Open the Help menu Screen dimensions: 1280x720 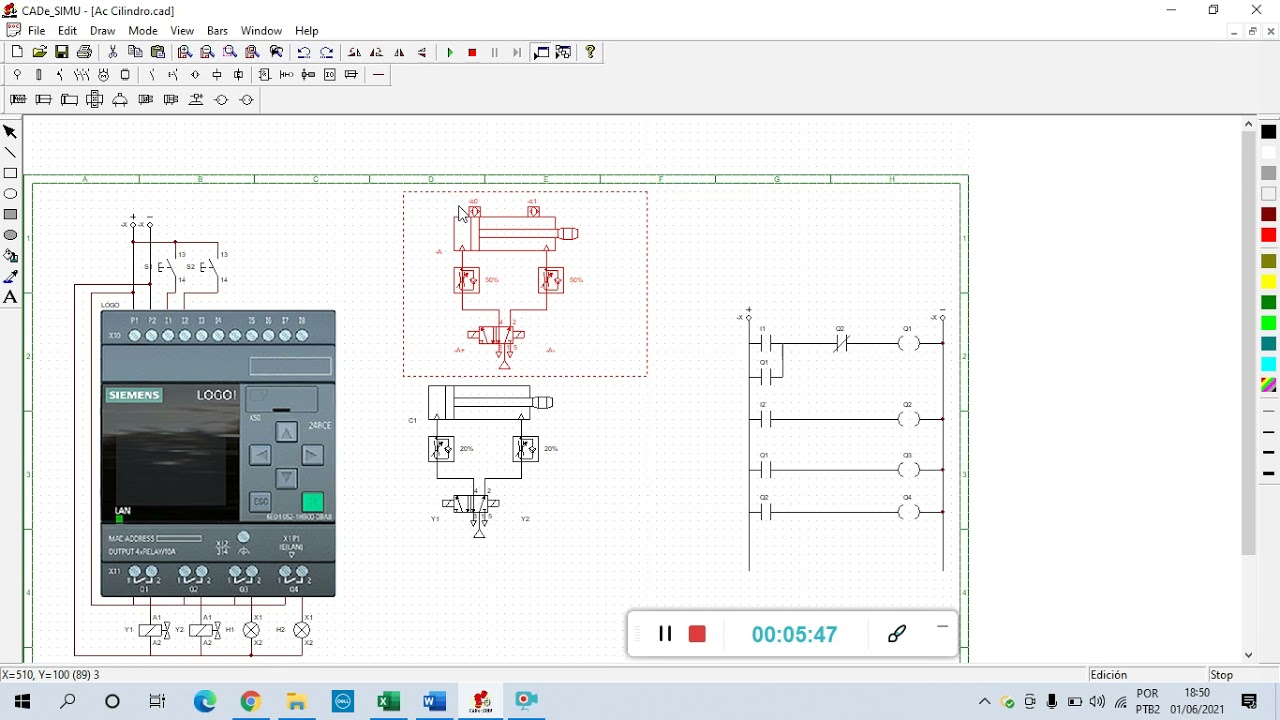[x=307, y=31]
